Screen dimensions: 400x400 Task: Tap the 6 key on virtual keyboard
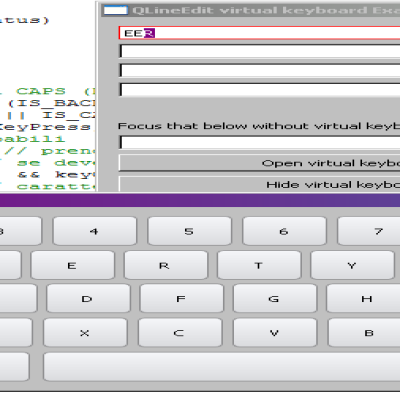click(x=284, y=231)
